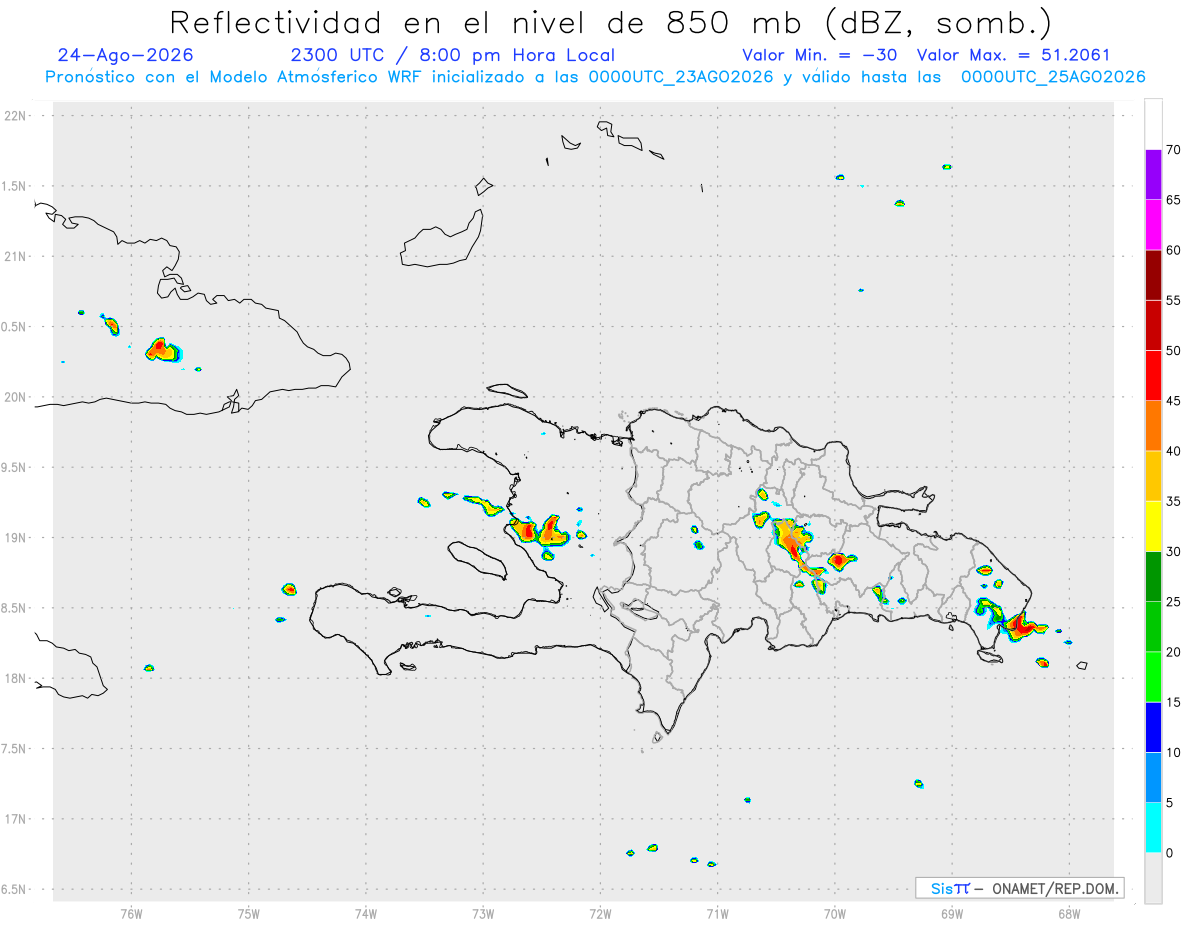Click the longitude label "70W"

click(x=835, y=914)
